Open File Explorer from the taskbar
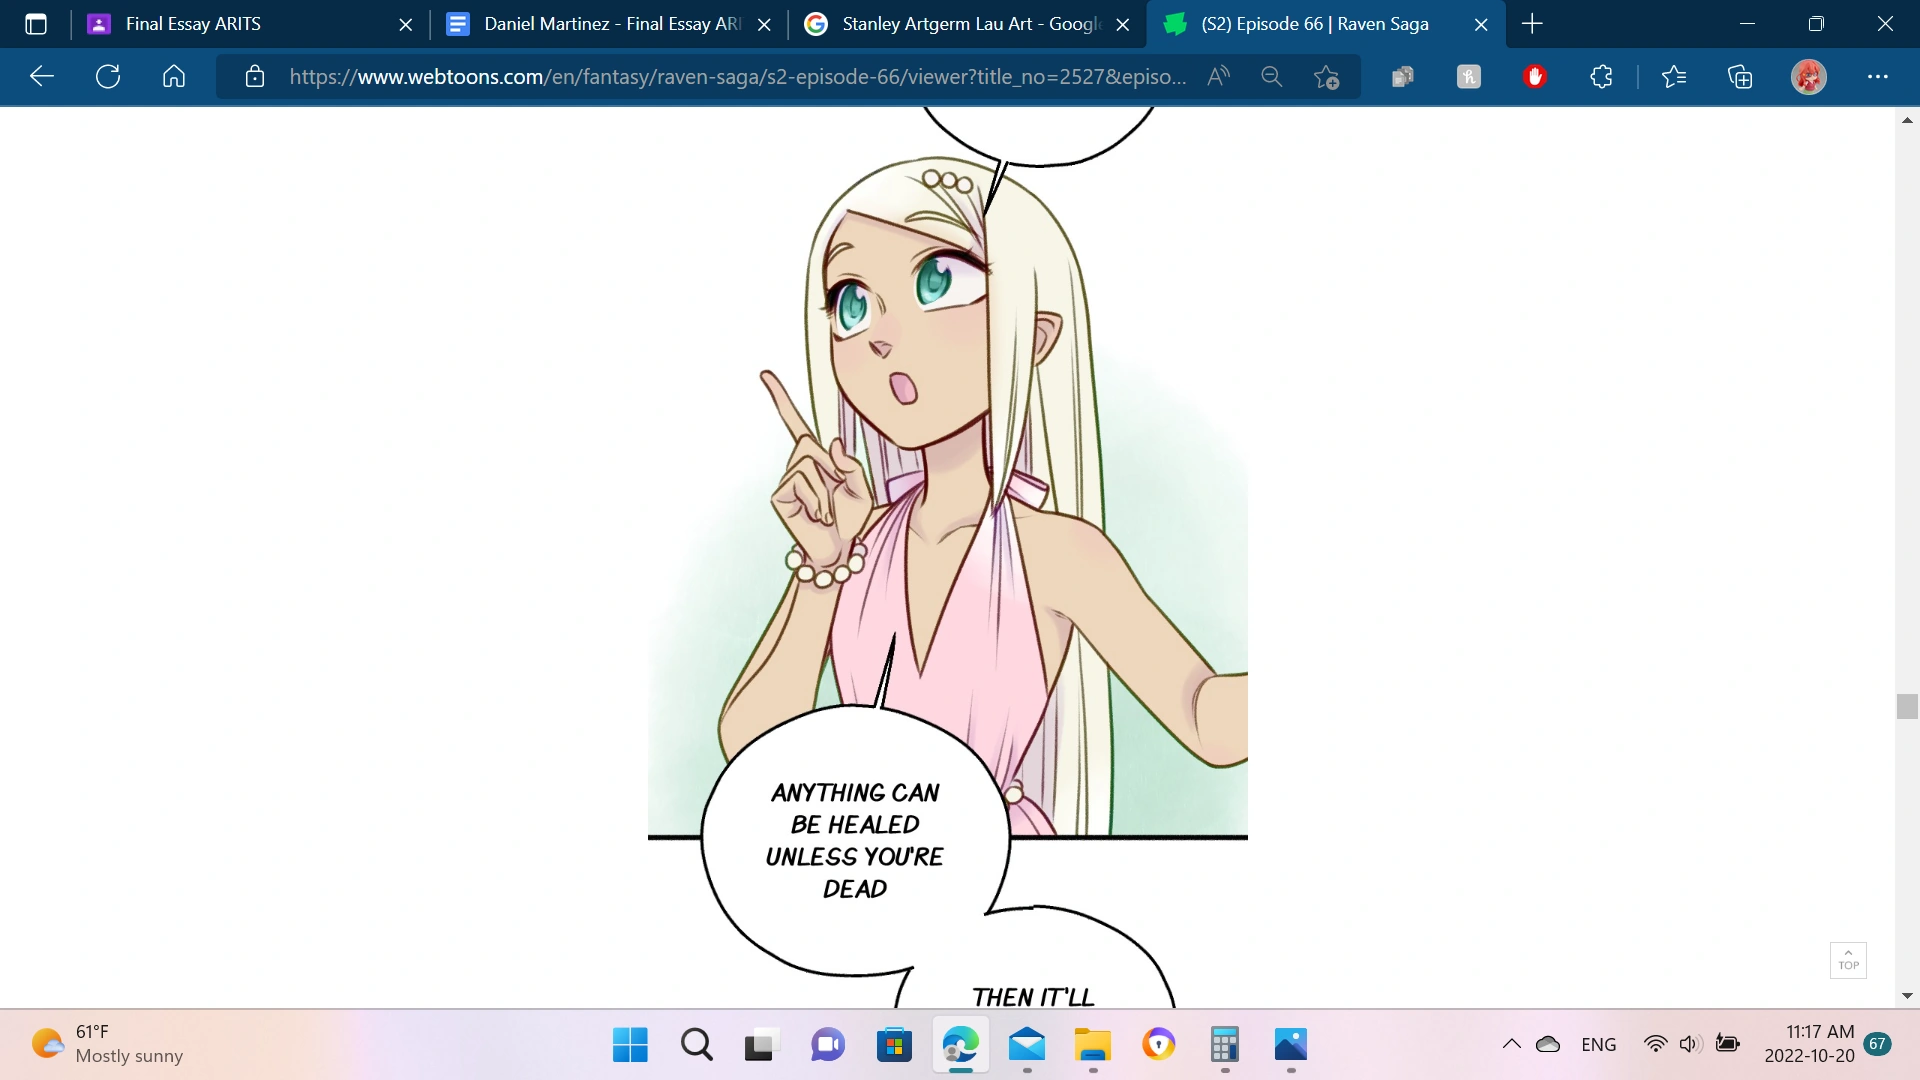 pos(1093,1045)
